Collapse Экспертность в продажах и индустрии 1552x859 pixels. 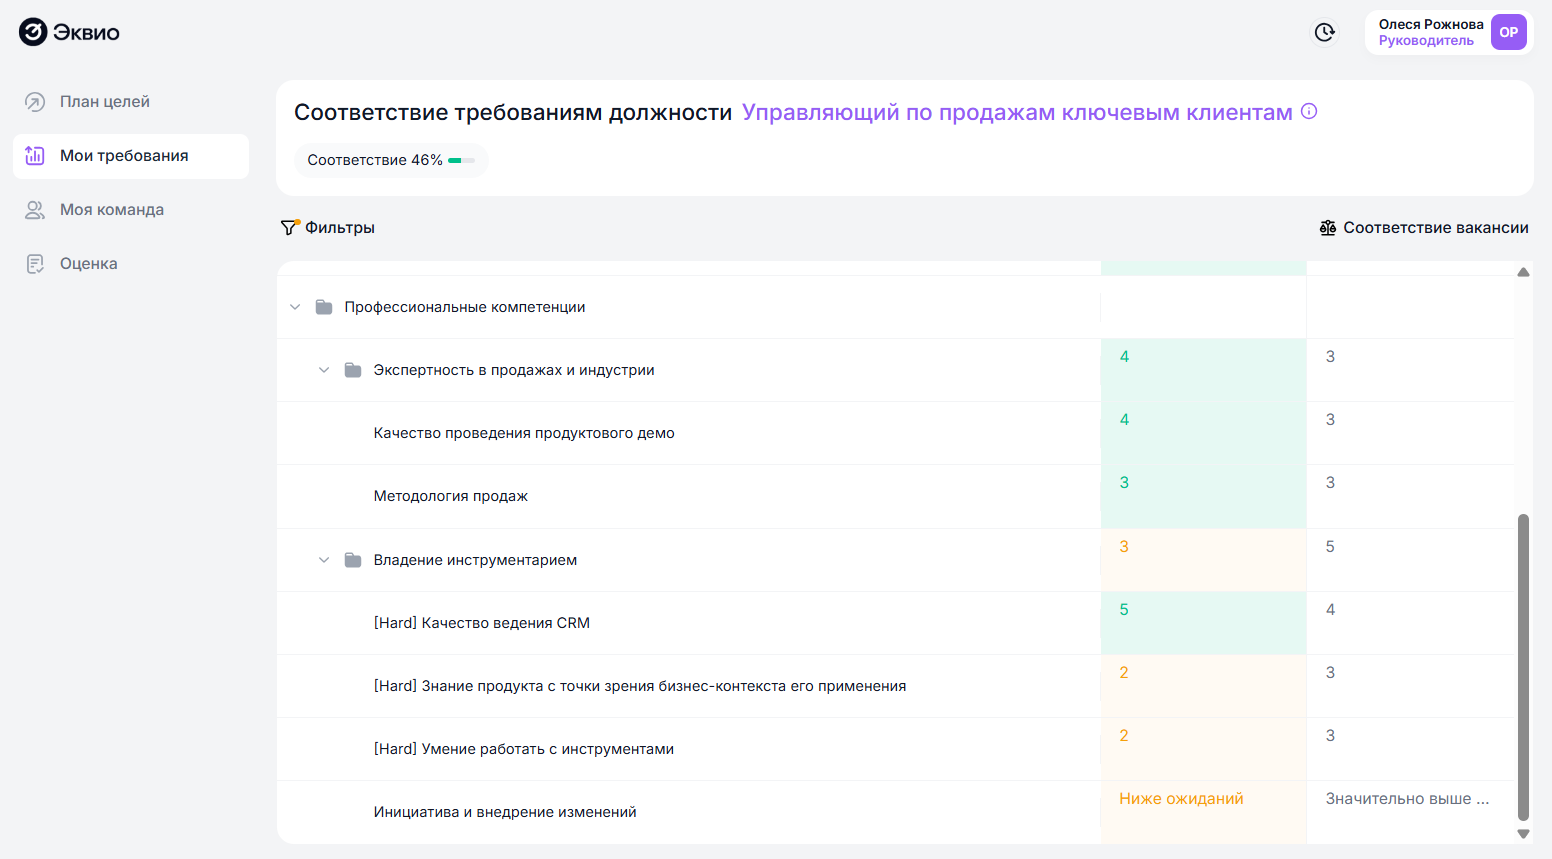324,370
